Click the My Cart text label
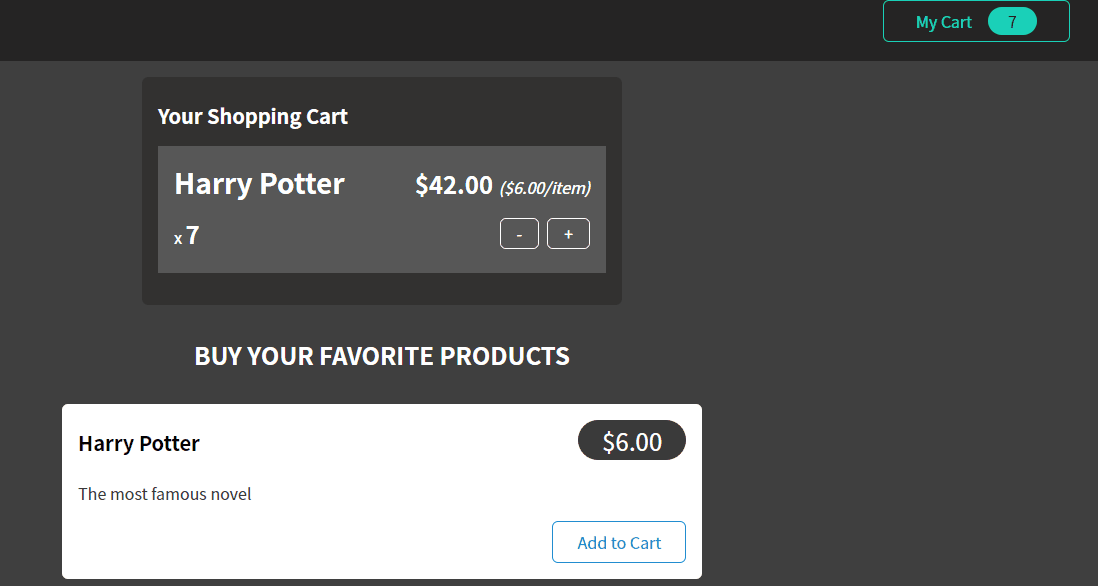This screenshot has width=1098, height=586. click(943, 22)
